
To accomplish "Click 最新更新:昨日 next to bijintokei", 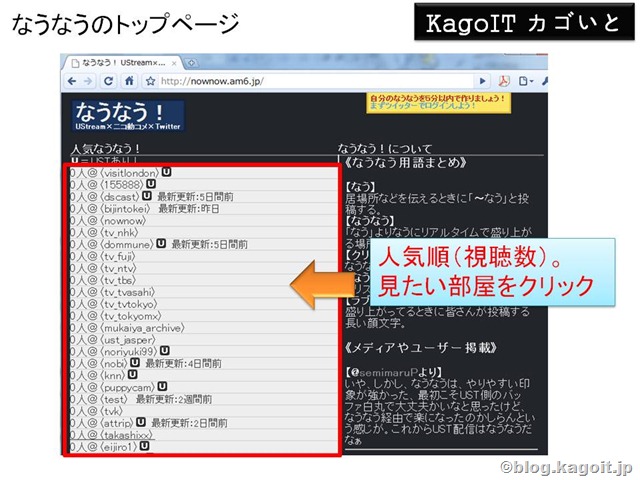I will tap(189, 209).
